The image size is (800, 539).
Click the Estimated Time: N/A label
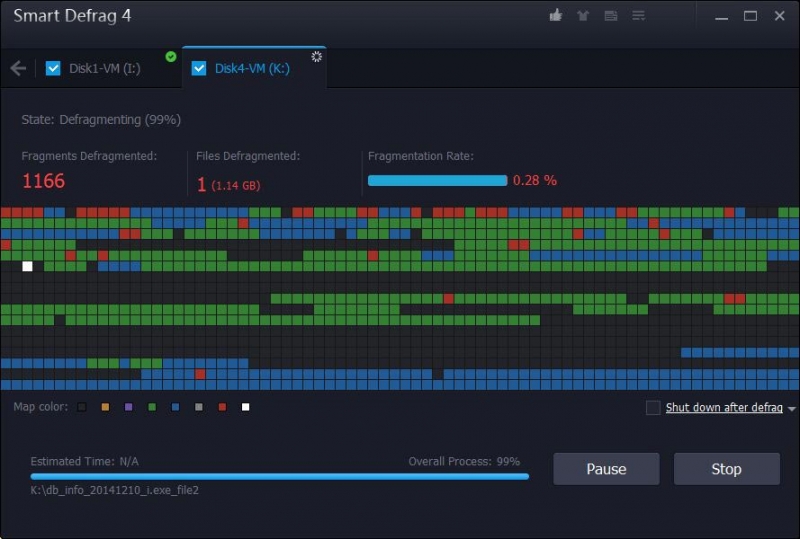[x=85, y=461]
